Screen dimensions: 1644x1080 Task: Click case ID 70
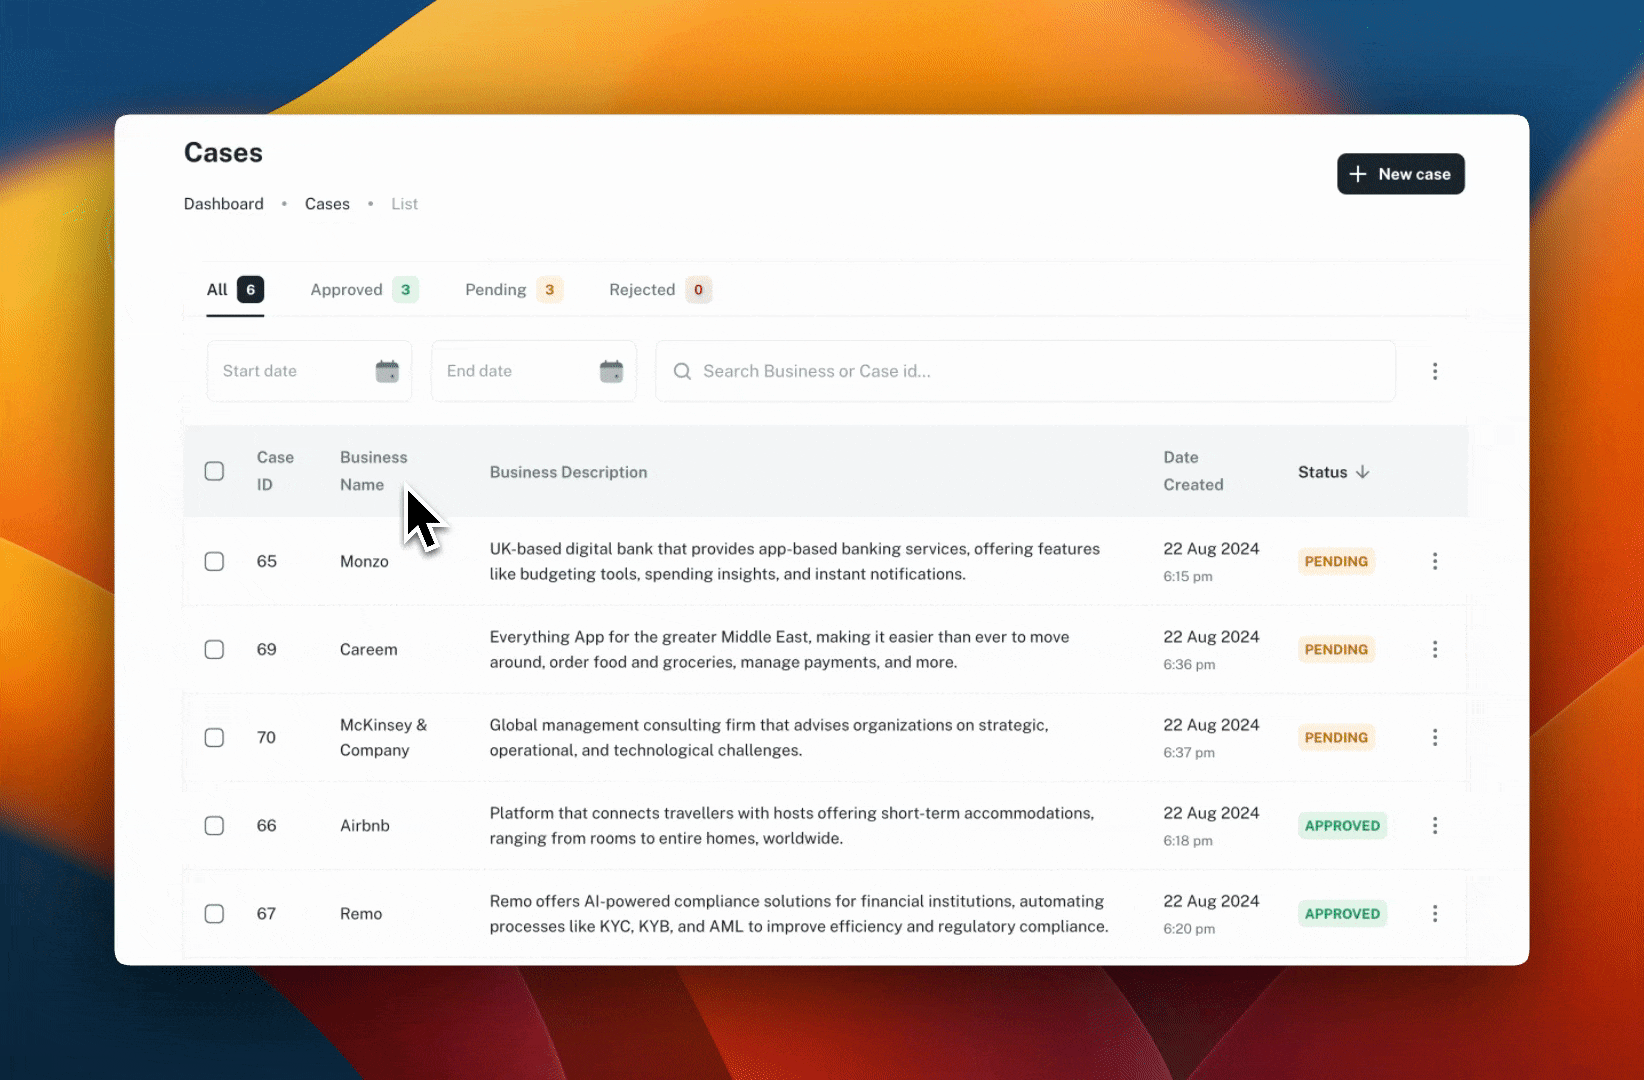(266, 737)
